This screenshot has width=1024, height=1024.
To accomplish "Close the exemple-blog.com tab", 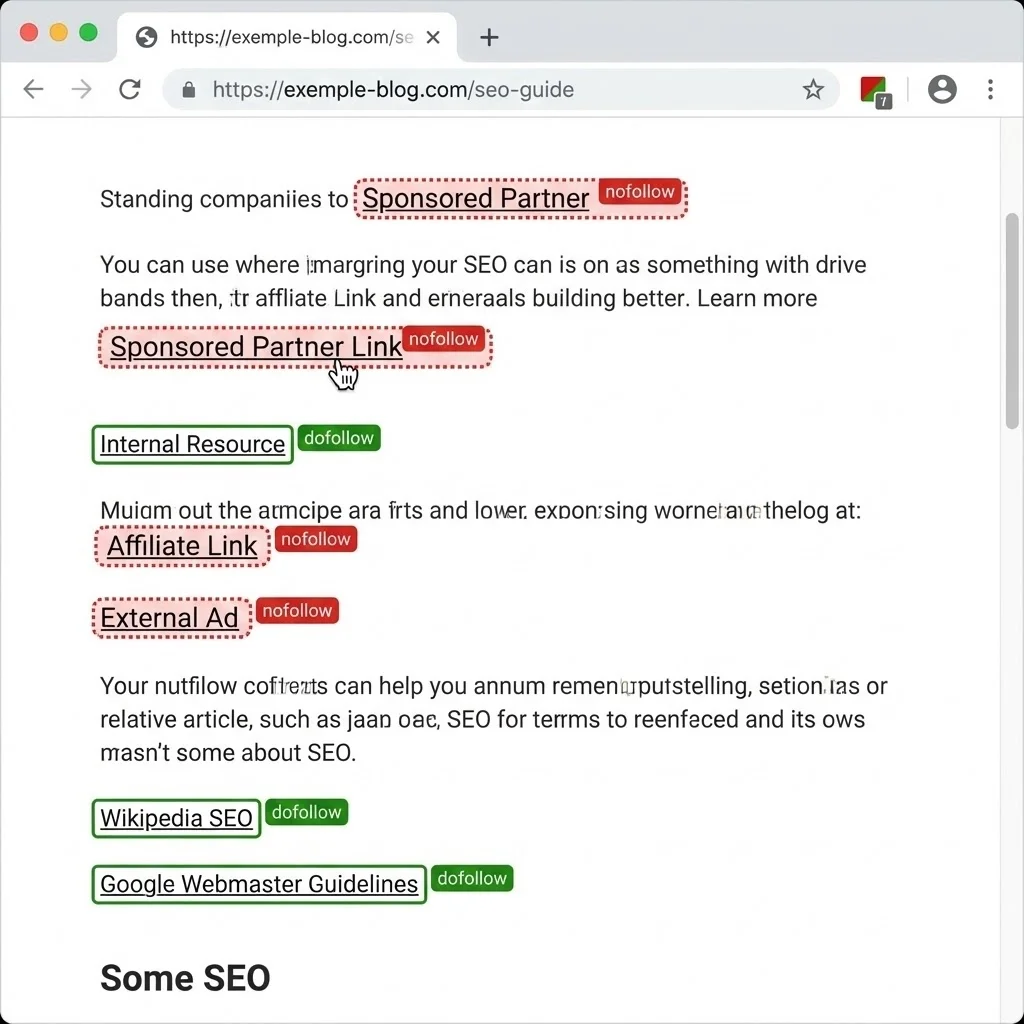I will point(432,37).
